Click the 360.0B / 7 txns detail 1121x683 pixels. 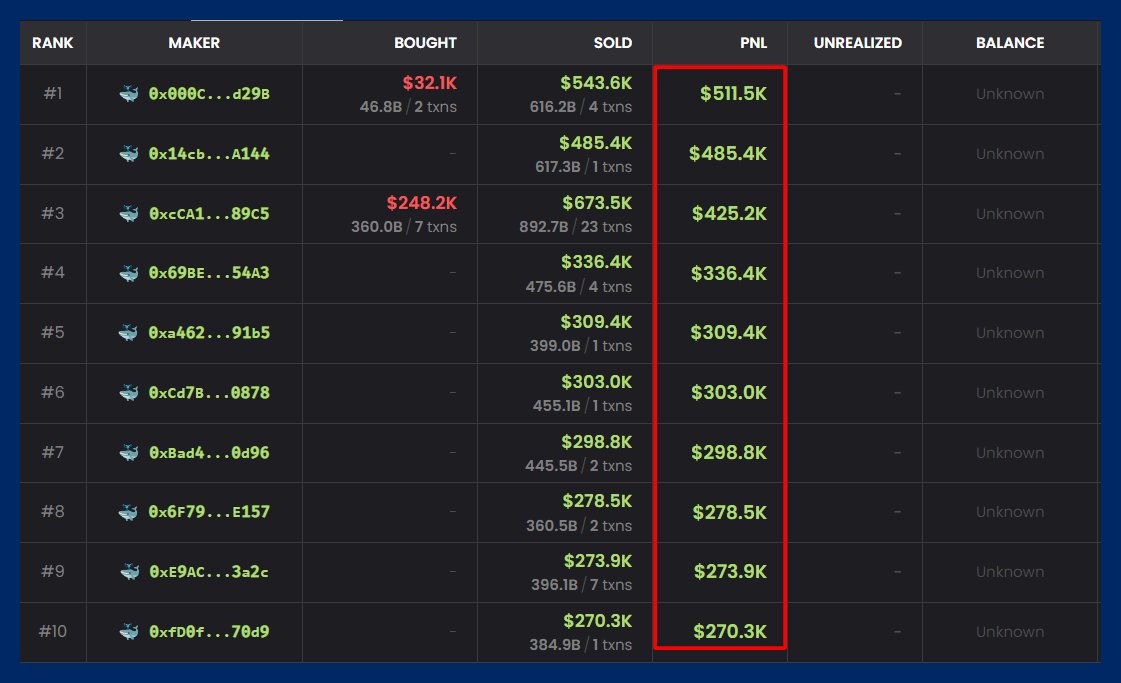404,227
